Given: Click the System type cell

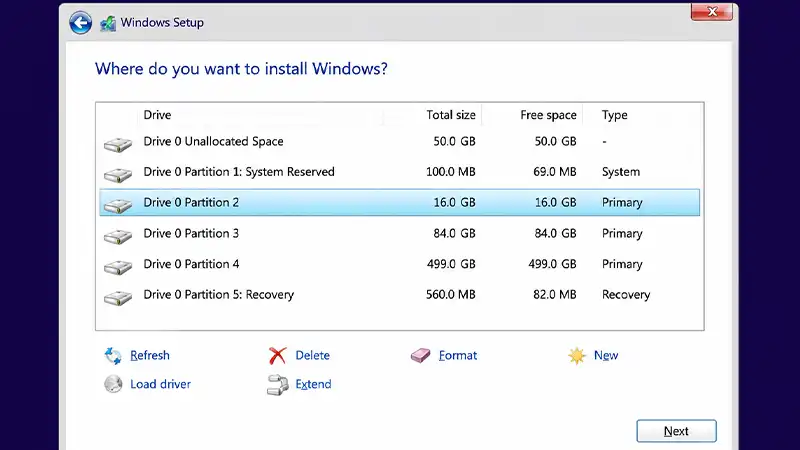Looking at the screenshot, I should 620,172.
